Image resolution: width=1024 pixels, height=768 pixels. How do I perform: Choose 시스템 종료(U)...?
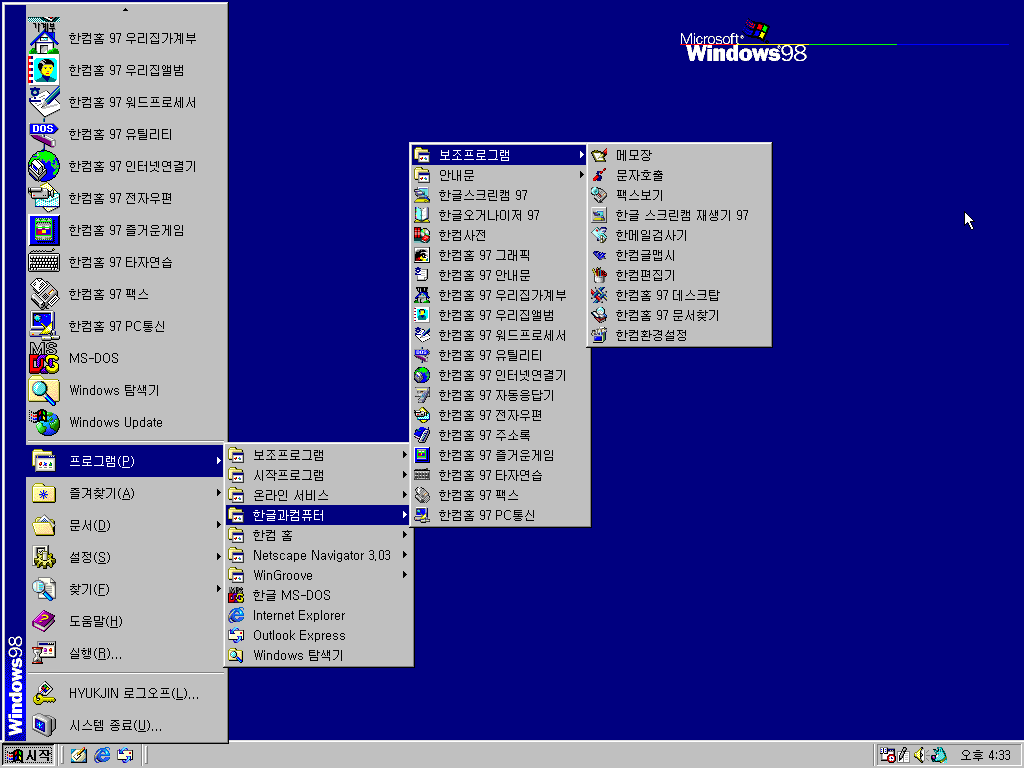coord(127,726)
